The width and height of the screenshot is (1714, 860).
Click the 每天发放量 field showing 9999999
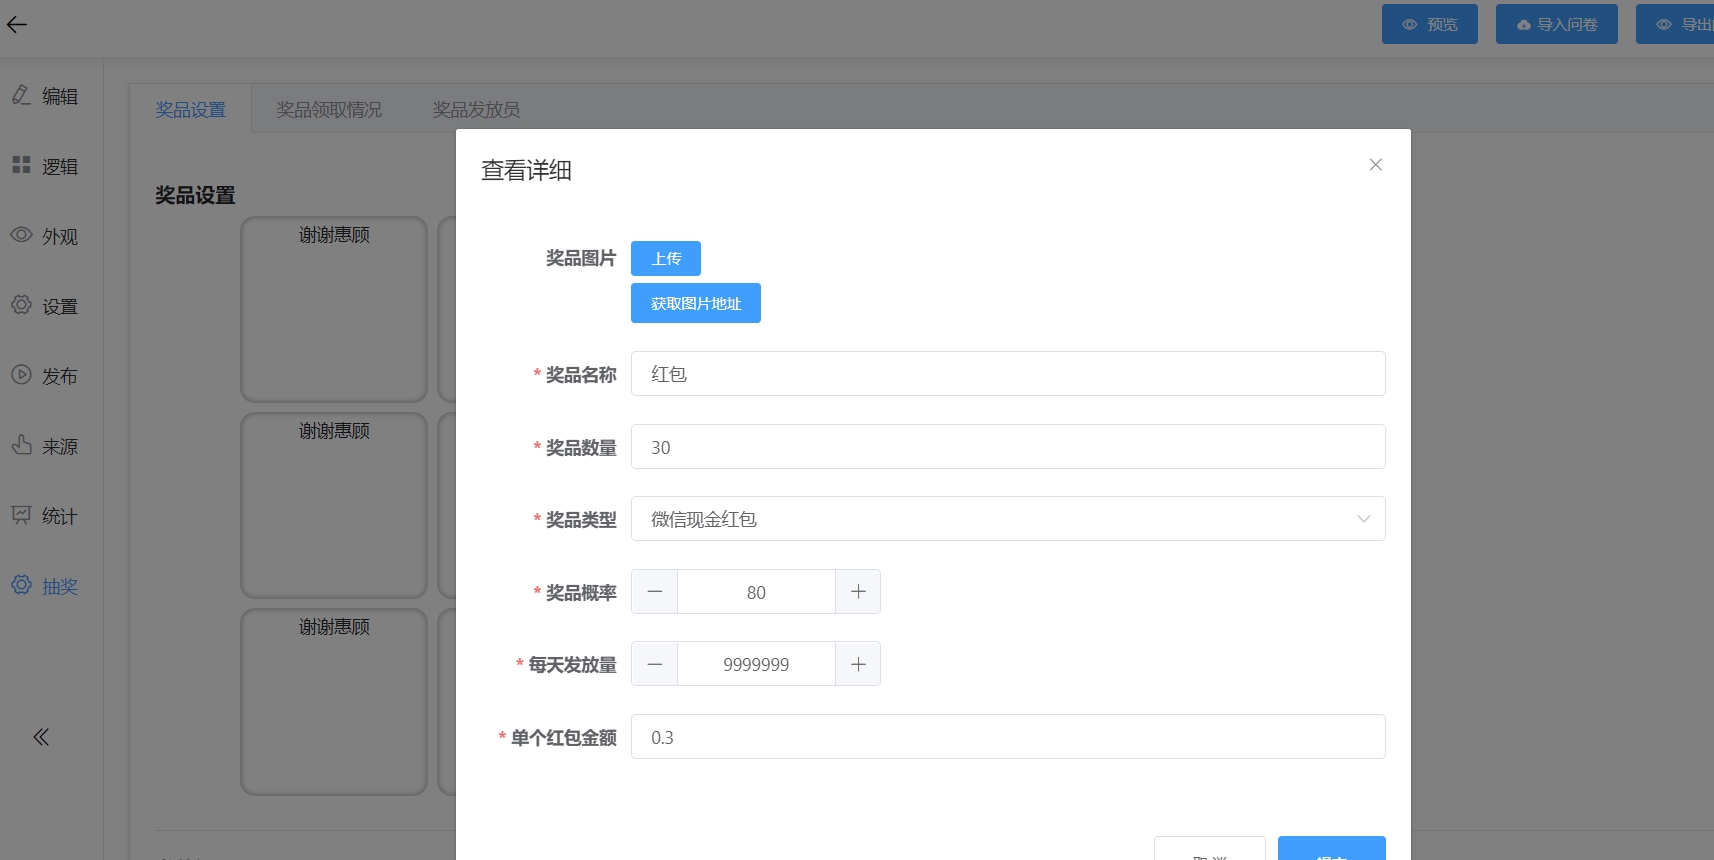click(756, 664)
